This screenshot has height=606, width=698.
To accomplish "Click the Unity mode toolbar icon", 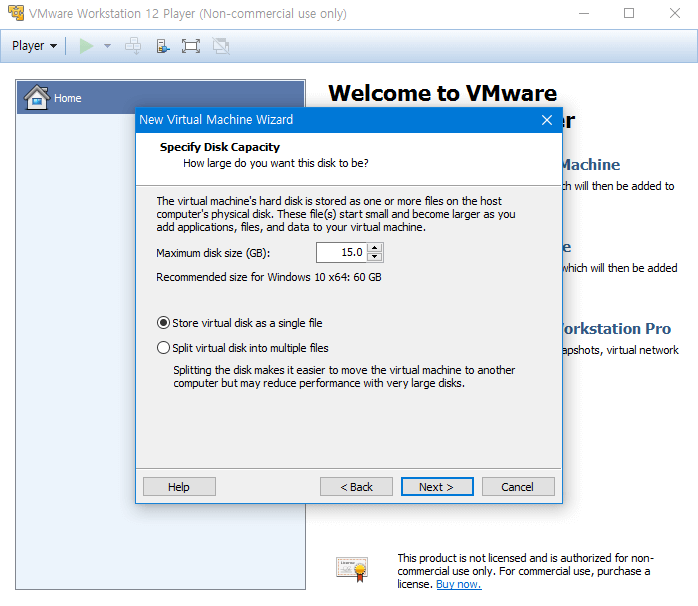I will [x=220, y=46].
